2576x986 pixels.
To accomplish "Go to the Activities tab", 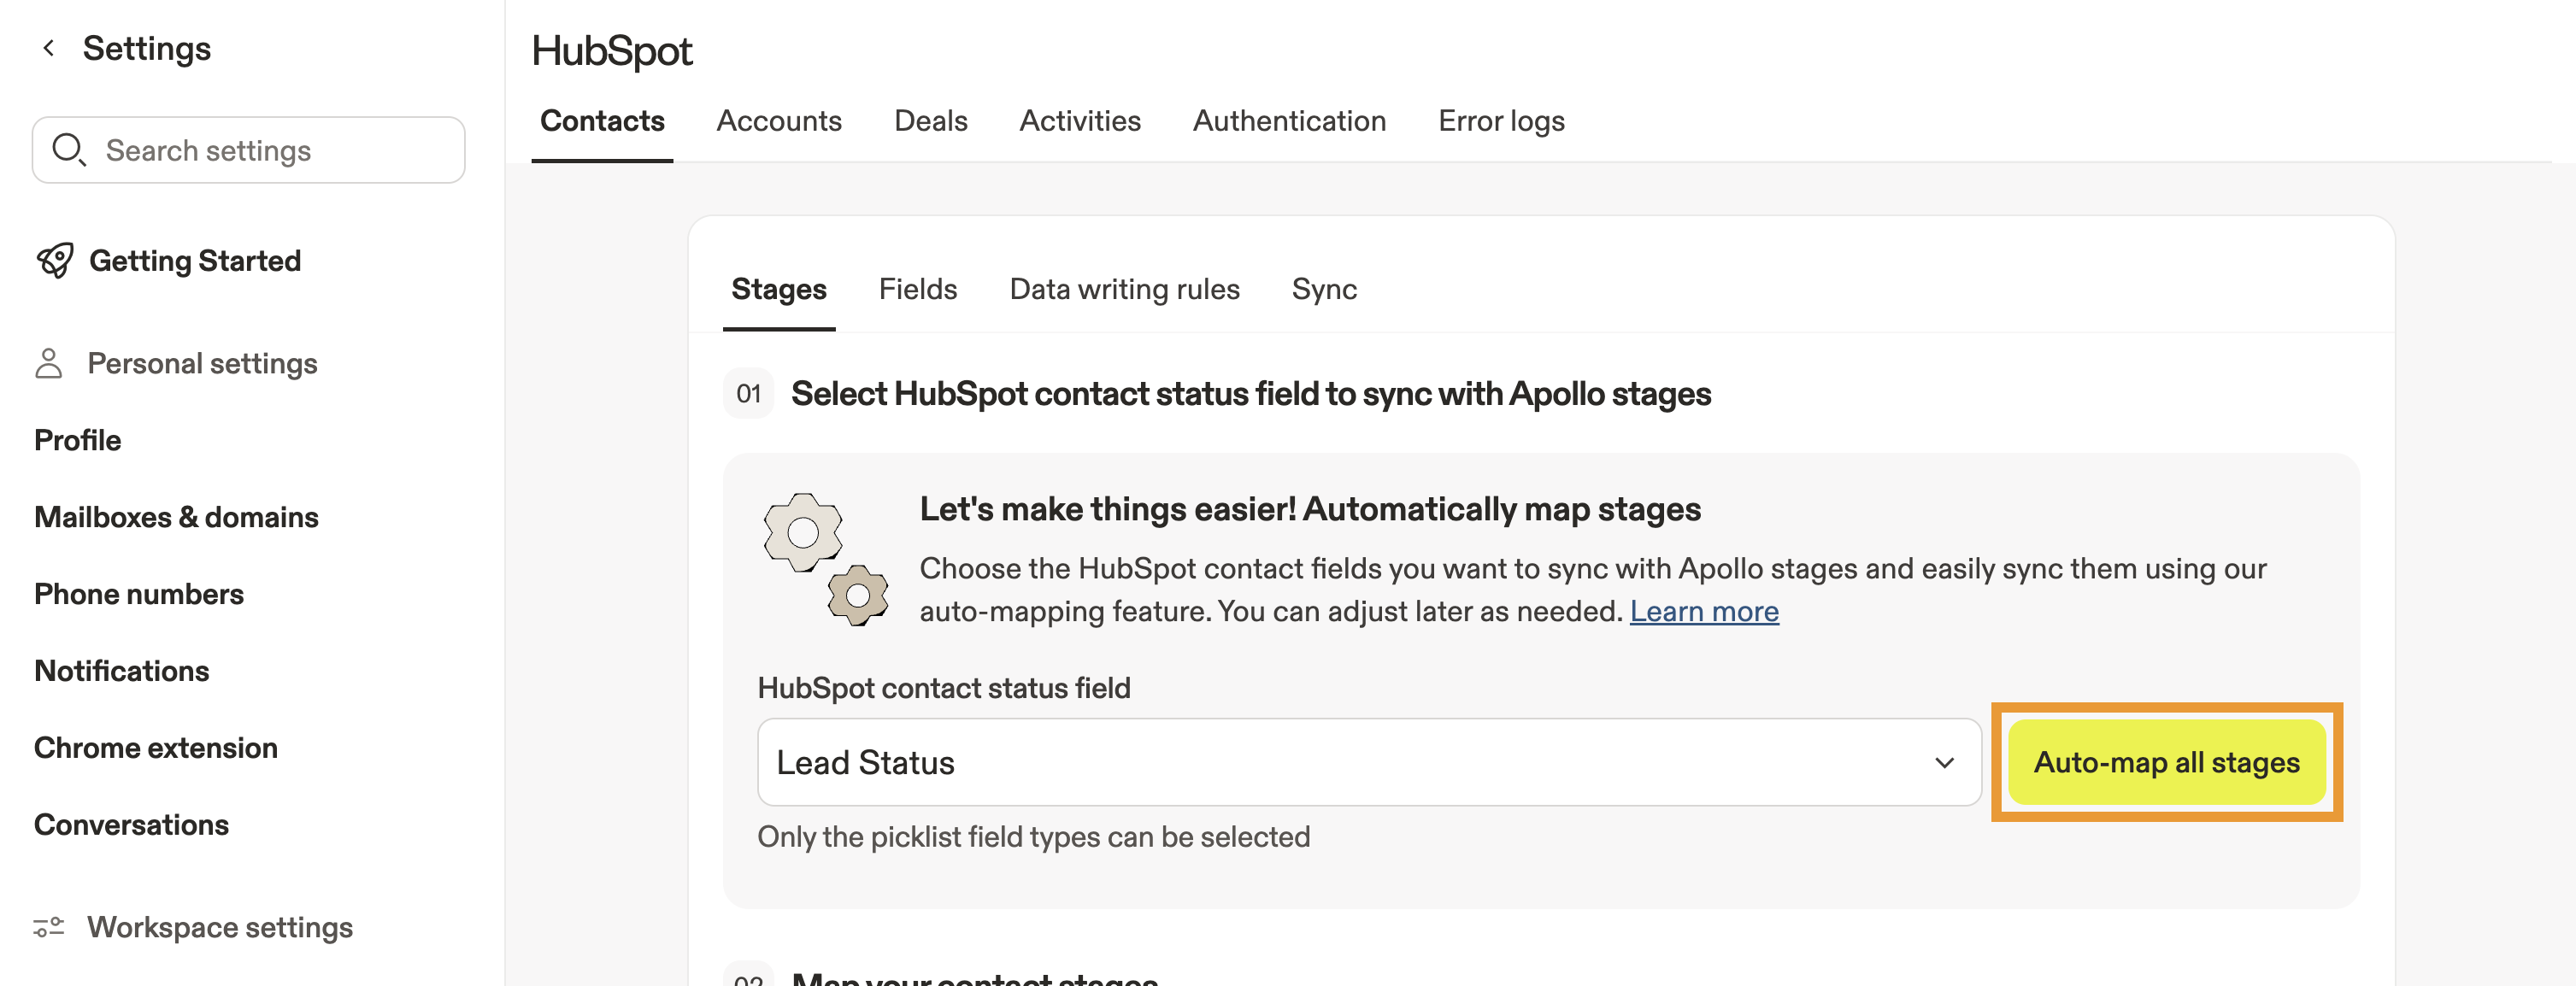I will (x=1079, y=121).
